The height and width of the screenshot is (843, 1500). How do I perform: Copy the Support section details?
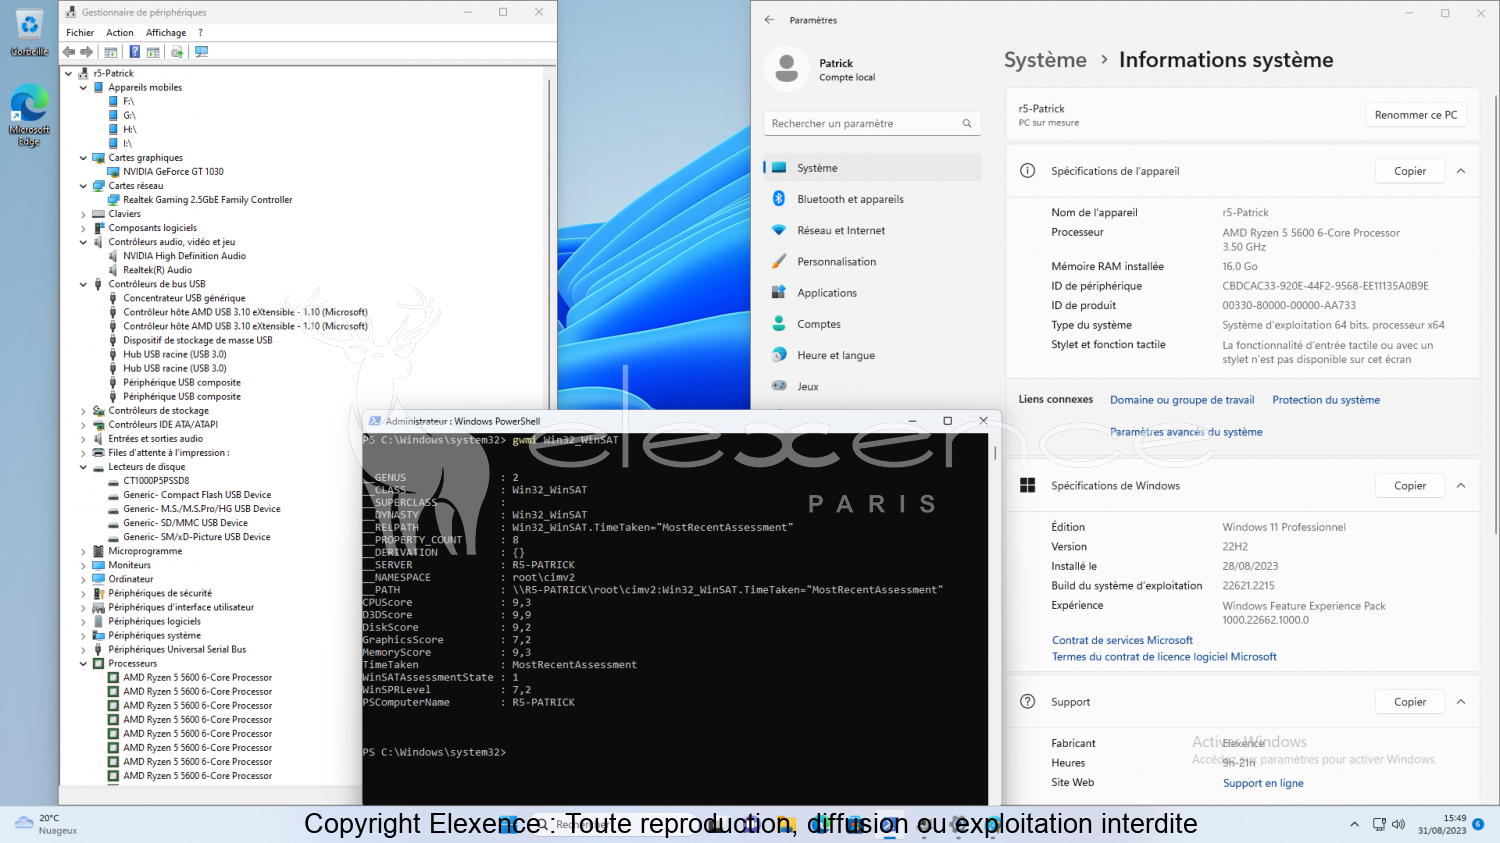coord(1410,702)
